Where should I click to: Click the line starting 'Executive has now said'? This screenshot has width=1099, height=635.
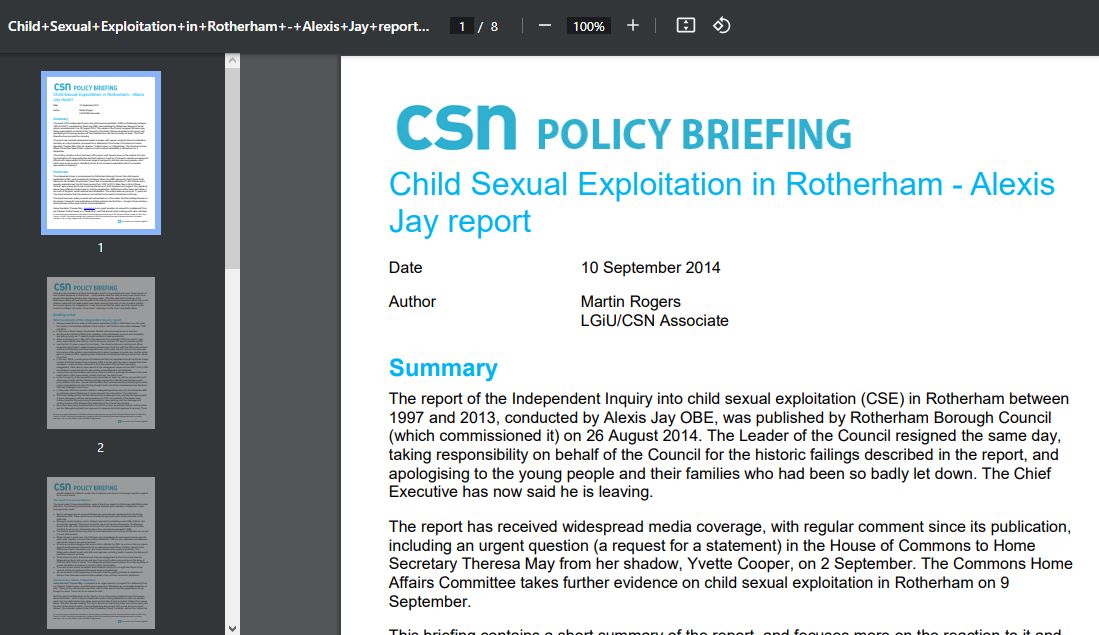[521, 492]
